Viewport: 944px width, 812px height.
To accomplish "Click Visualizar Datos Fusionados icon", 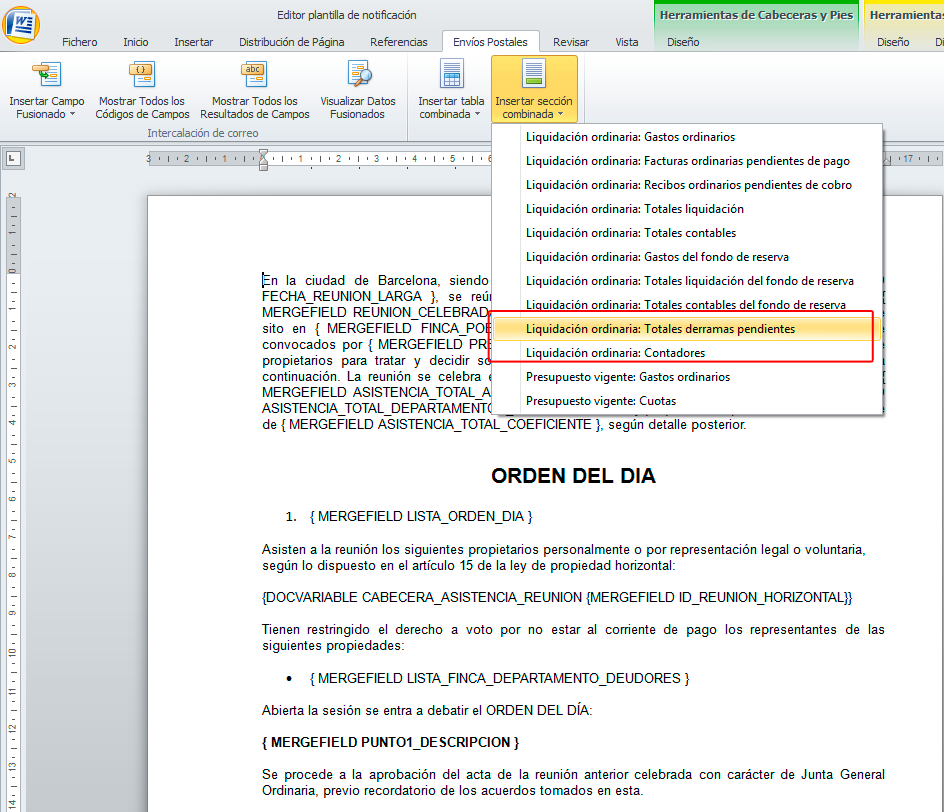I will (x=358, y=75).
